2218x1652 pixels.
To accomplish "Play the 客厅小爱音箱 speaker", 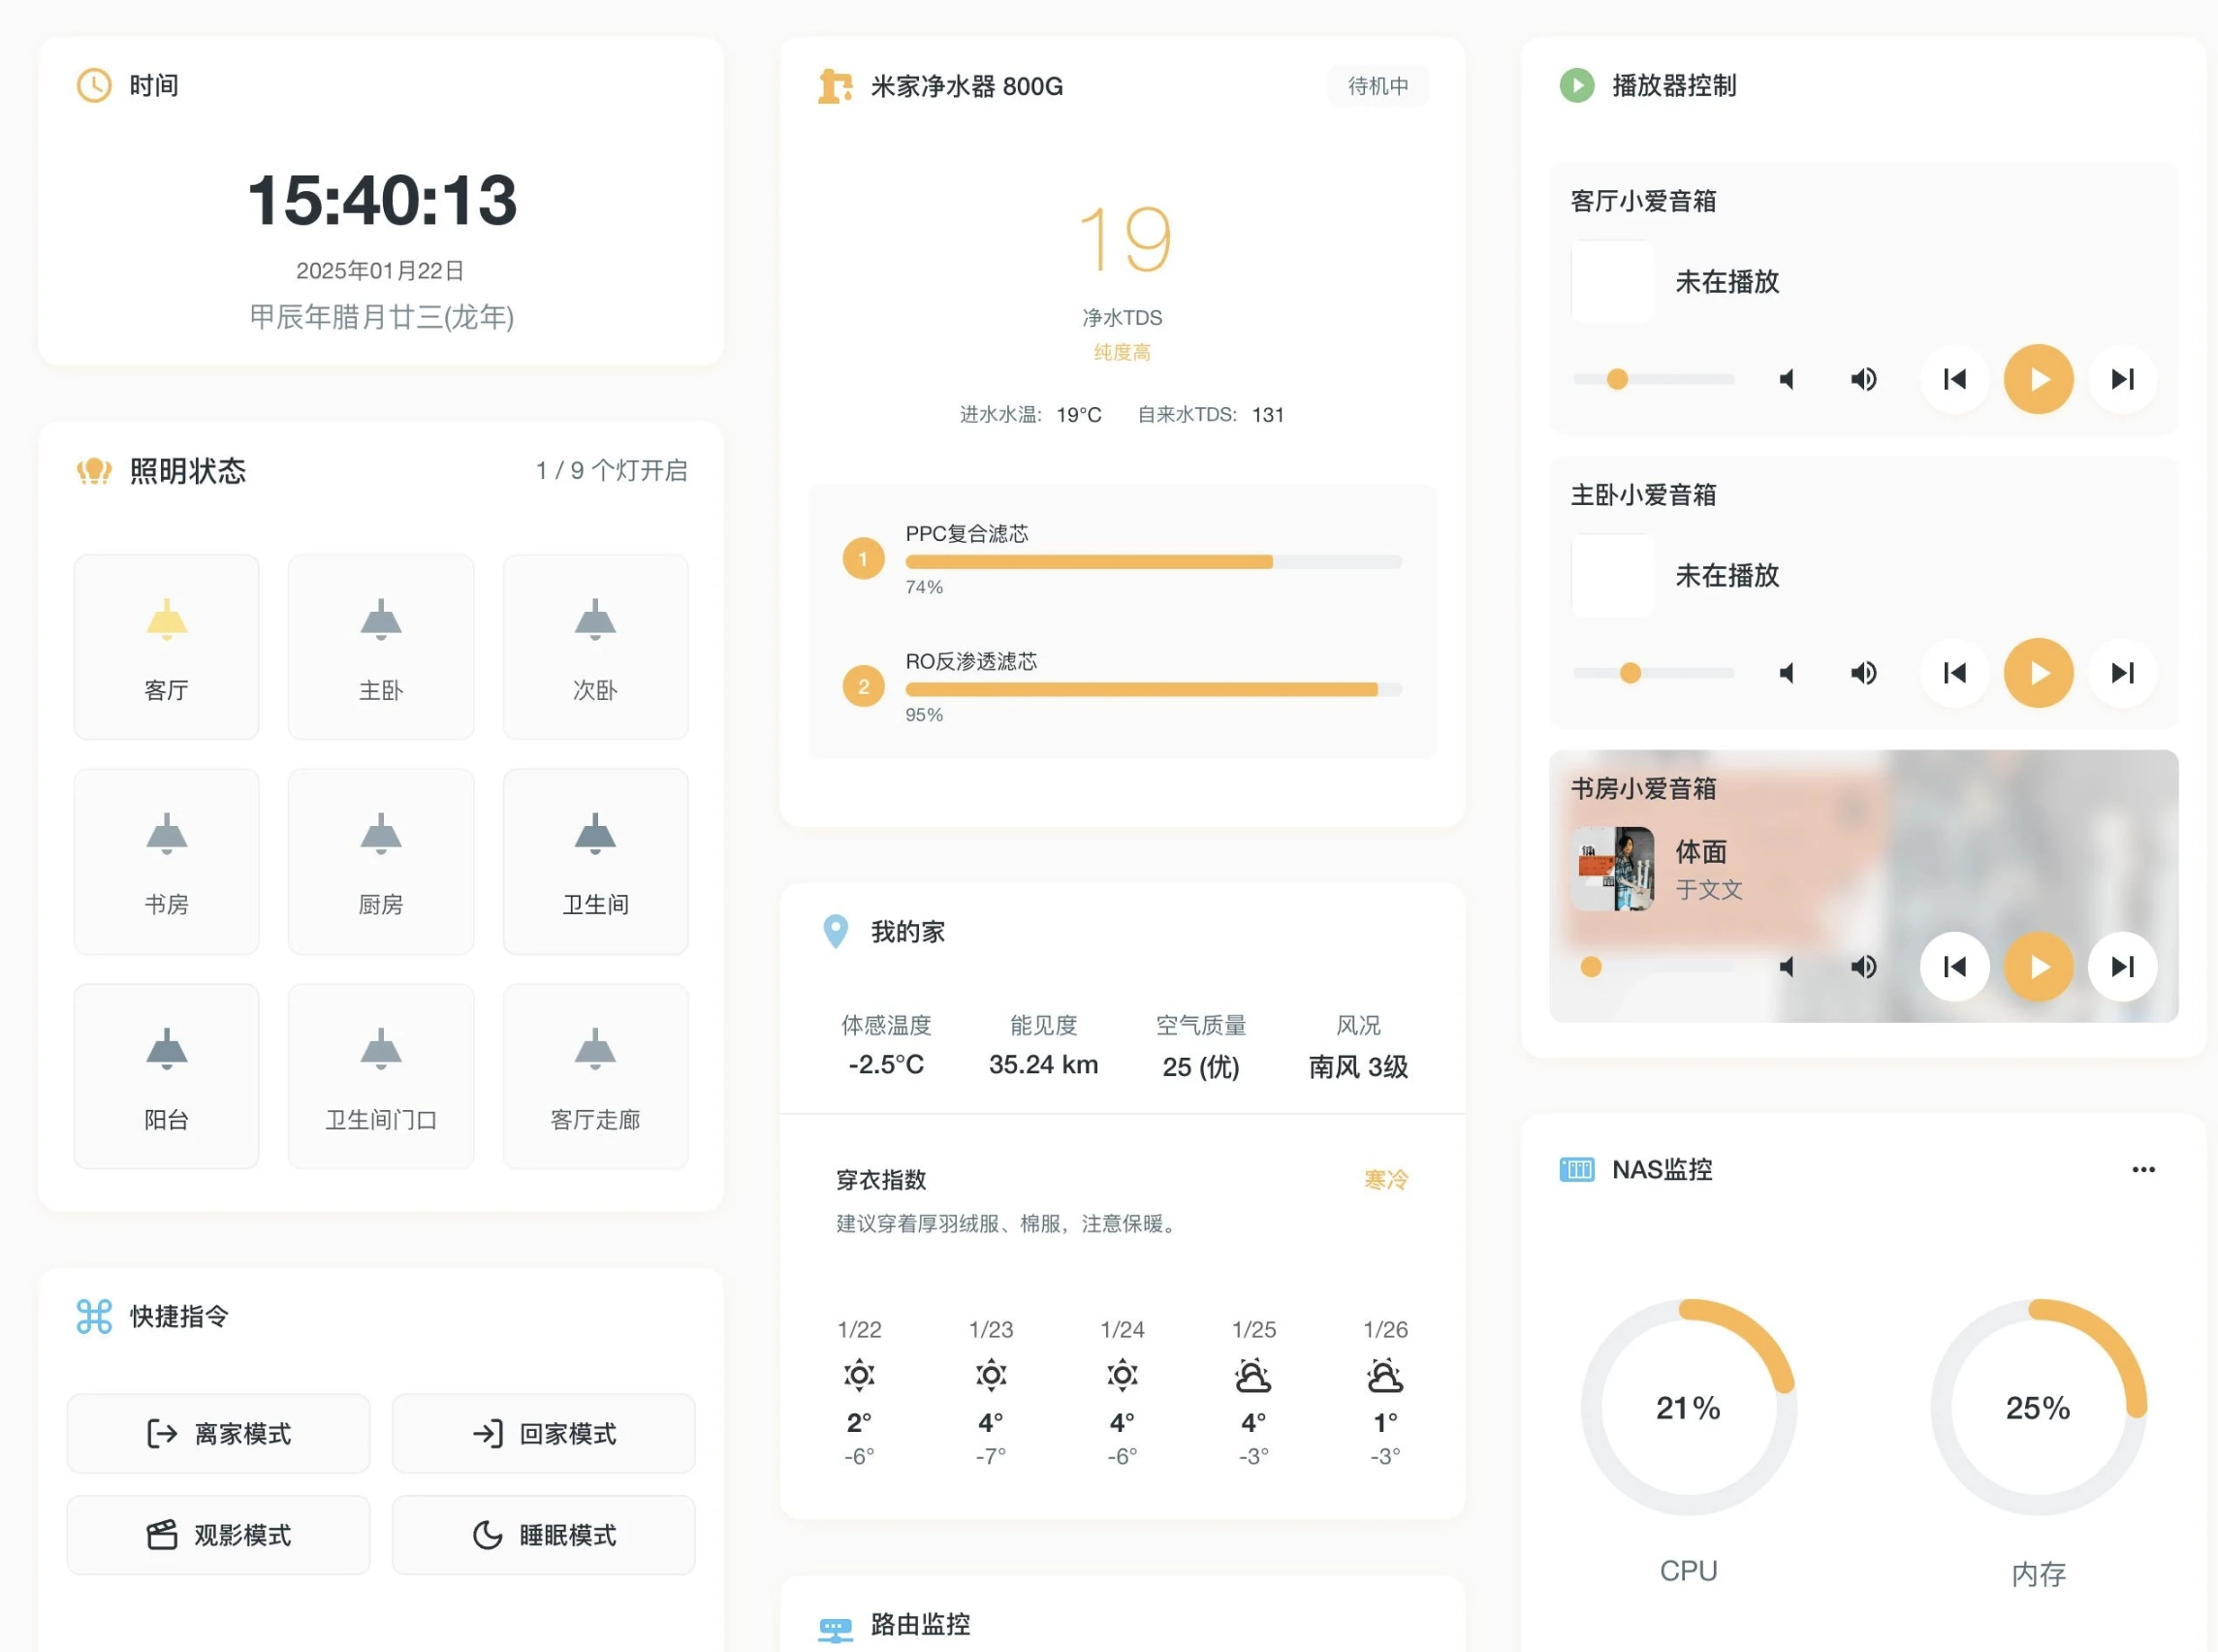I will tap(2037, 379).
